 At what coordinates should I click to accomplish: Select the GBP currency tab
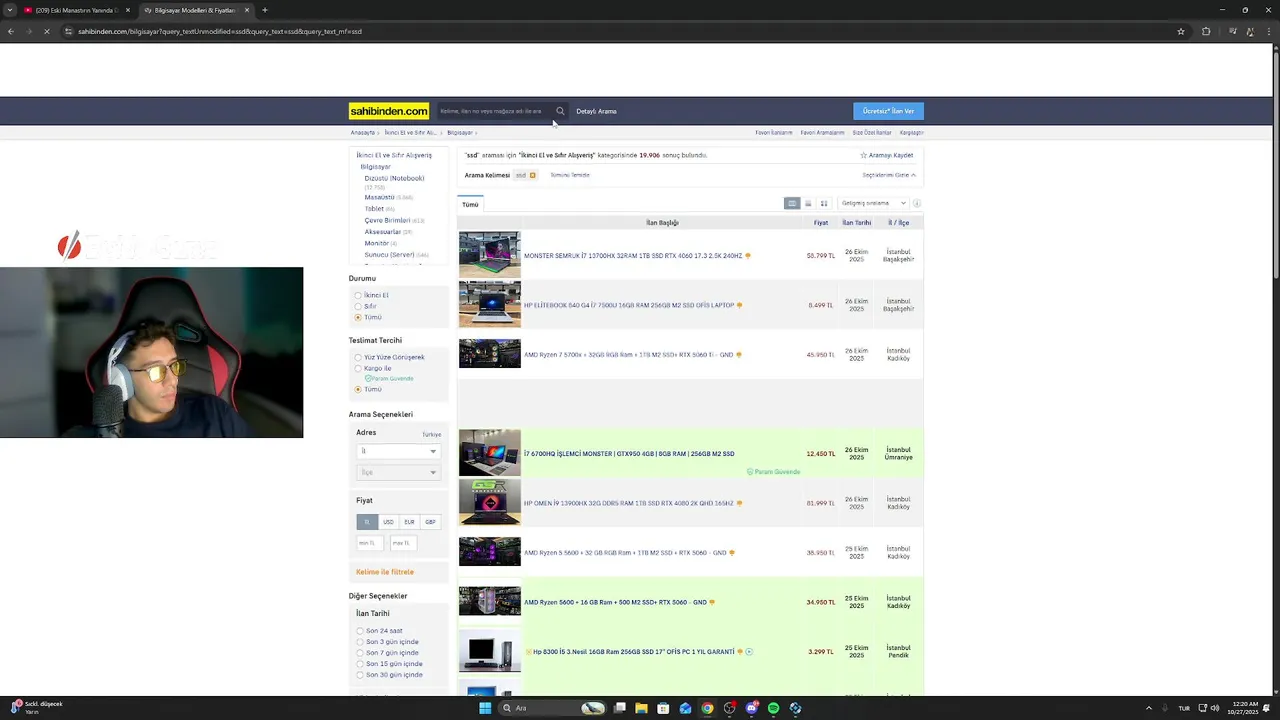430,522
